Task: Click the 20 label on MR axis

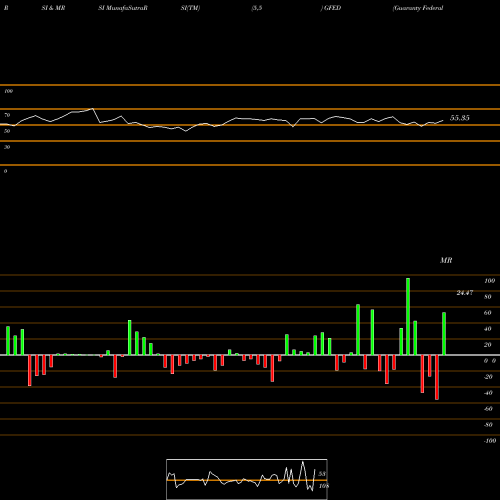Action: tap(488, 345)
